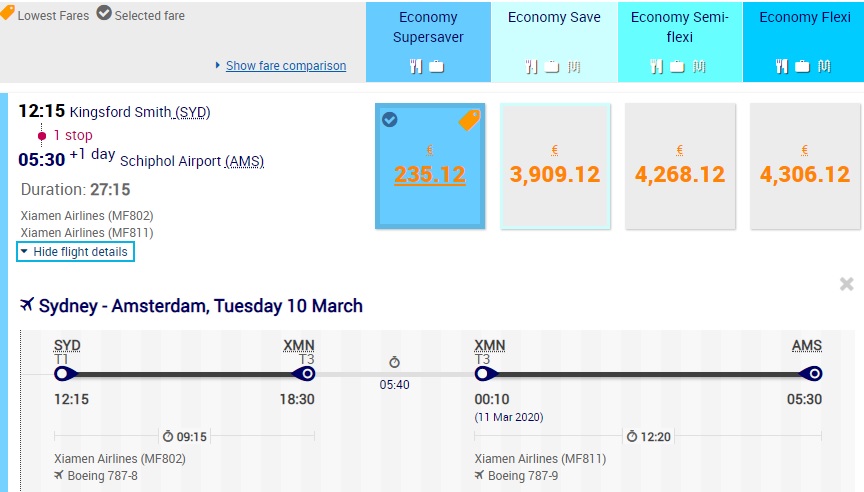The image size is (864, 492).
Task: Toggle the selected-fare checkmark on 235.12 card
Action: click(390, 120)
